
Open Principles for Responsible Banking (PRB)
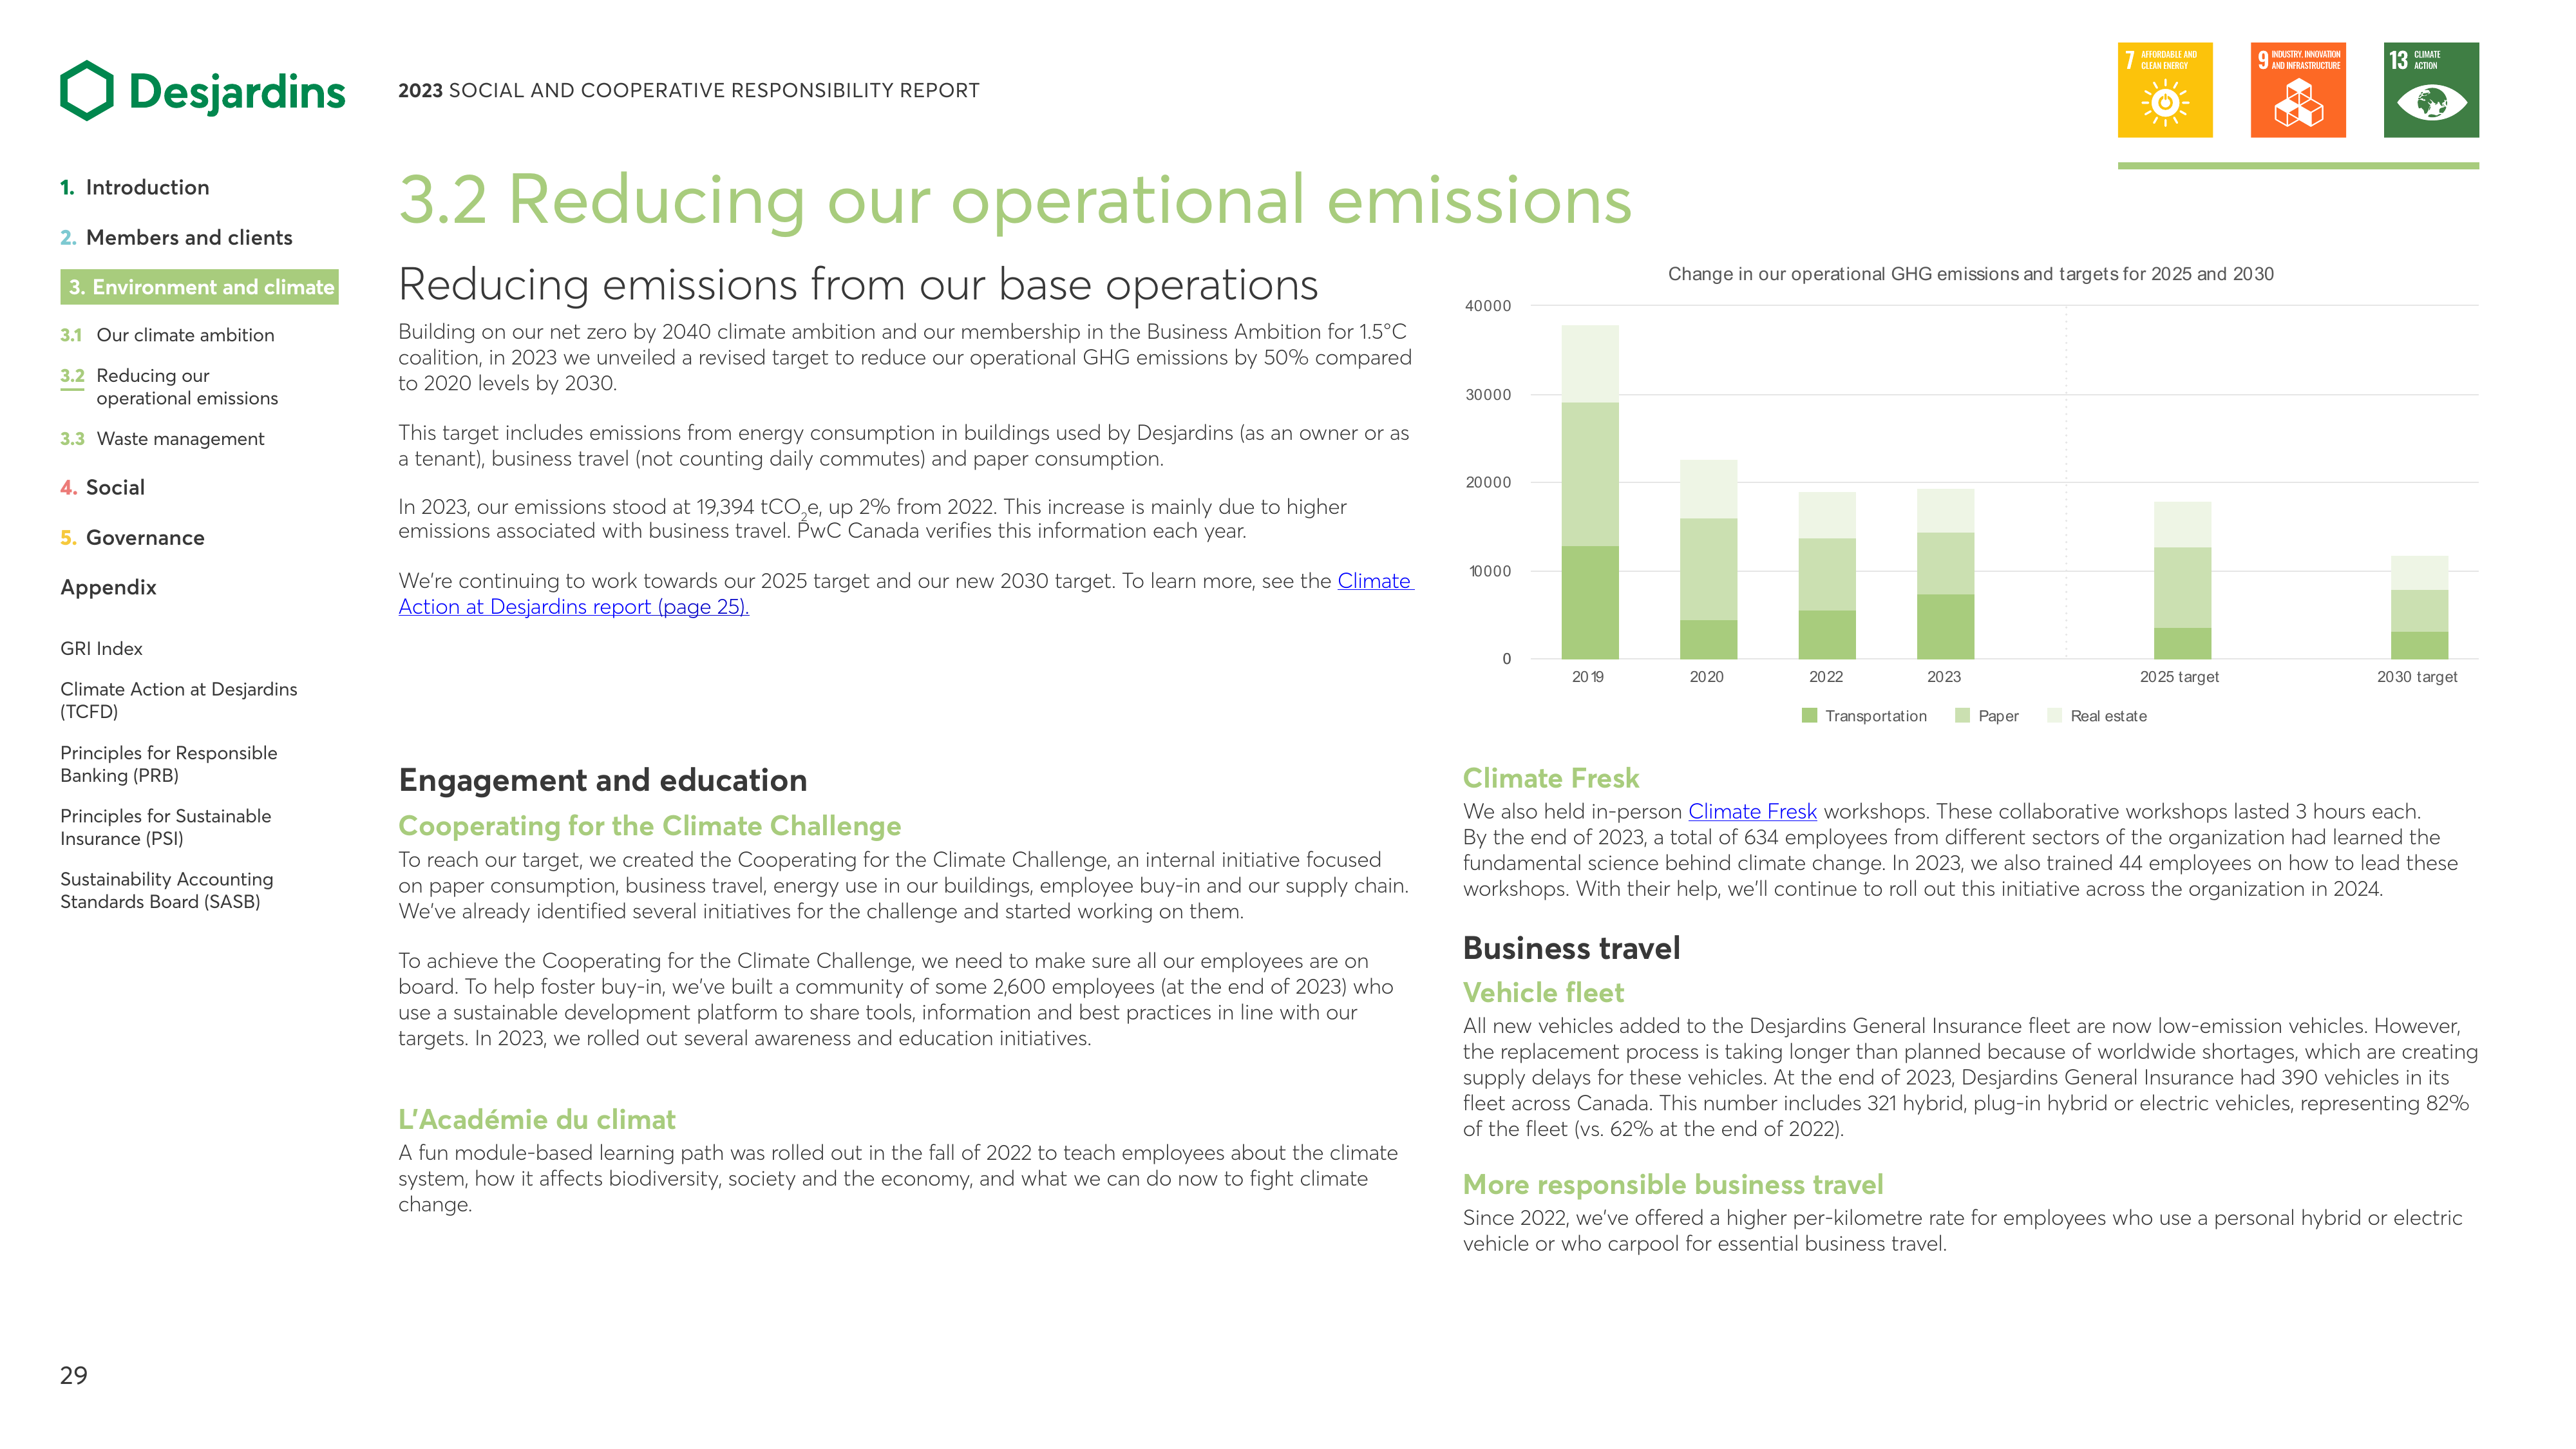[x=169, y=764]
